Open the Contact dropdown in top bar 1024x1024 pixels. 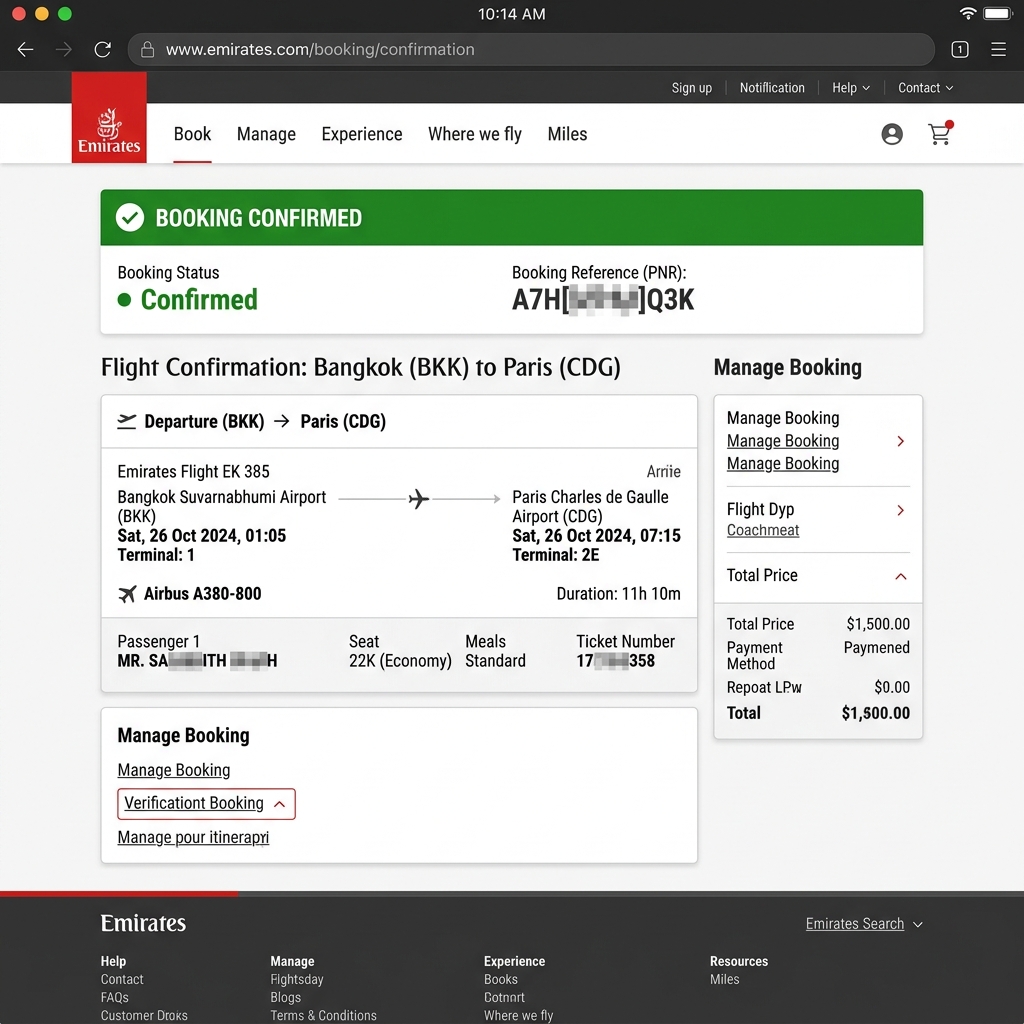[925, 88]
